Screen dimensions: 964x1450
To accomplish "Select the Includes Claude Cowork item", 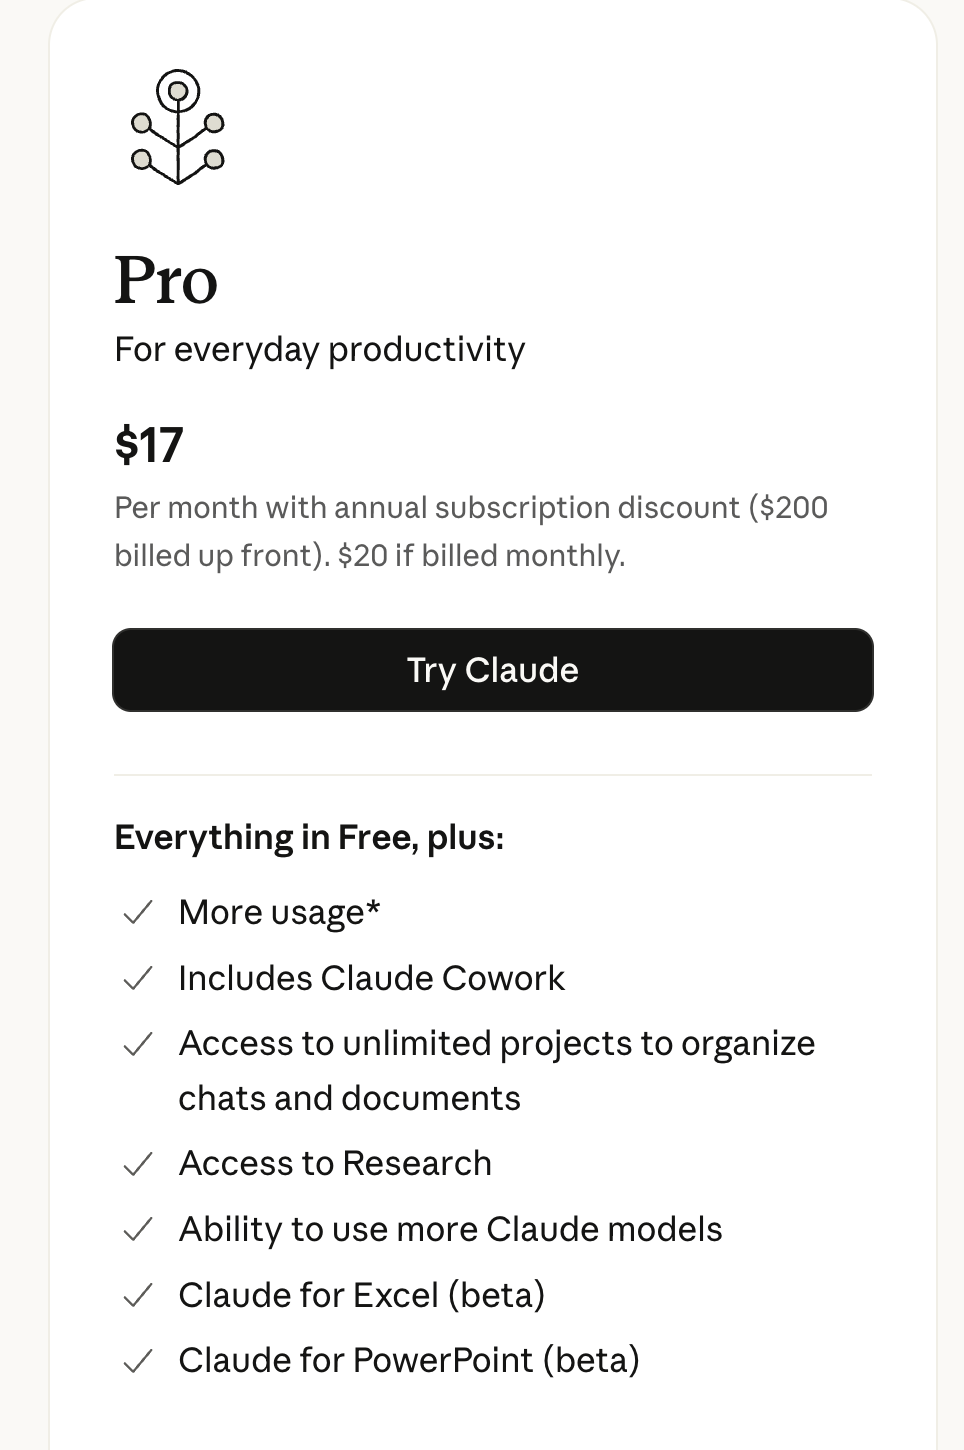I will pyautogui.click(x=371, y=978).
